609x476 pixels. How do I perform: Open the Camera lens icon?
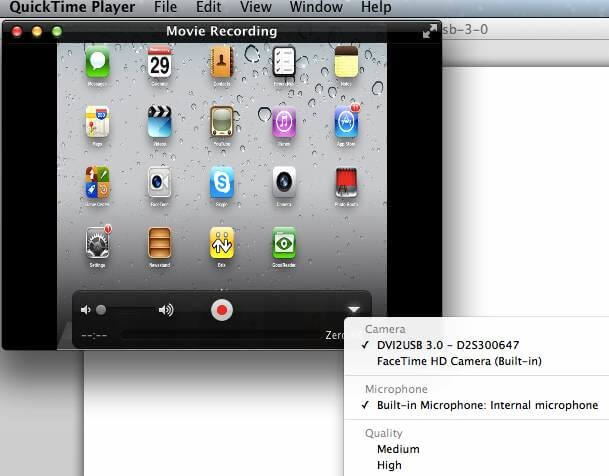284,182
